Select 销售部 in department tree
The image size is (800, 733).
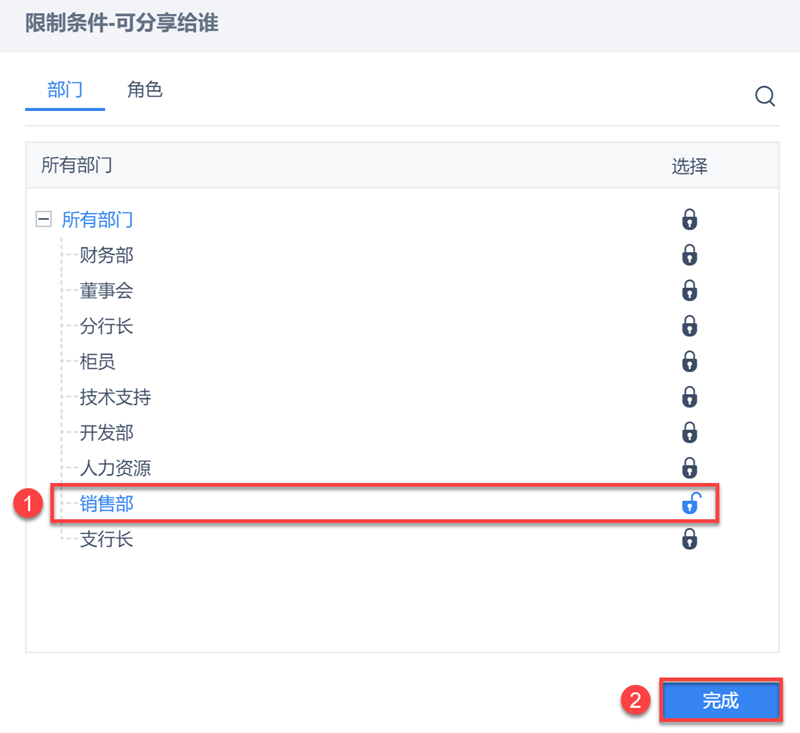point(107,505)
